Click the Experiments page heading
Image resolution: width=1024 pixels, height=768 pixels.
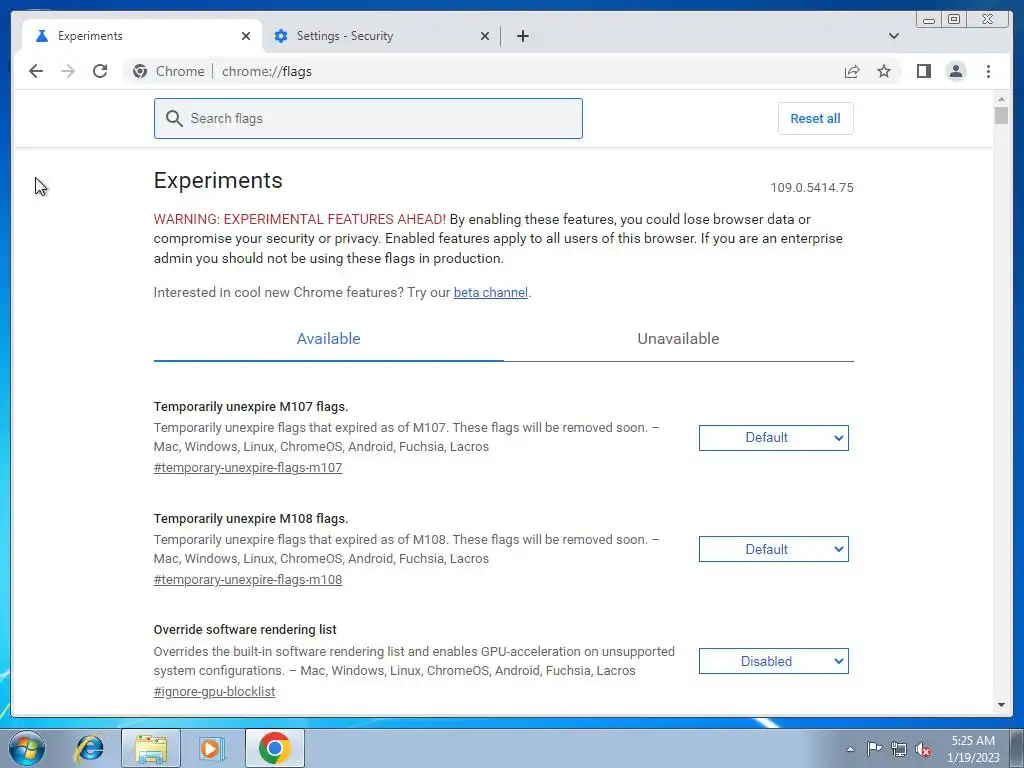tap(218, 180)
